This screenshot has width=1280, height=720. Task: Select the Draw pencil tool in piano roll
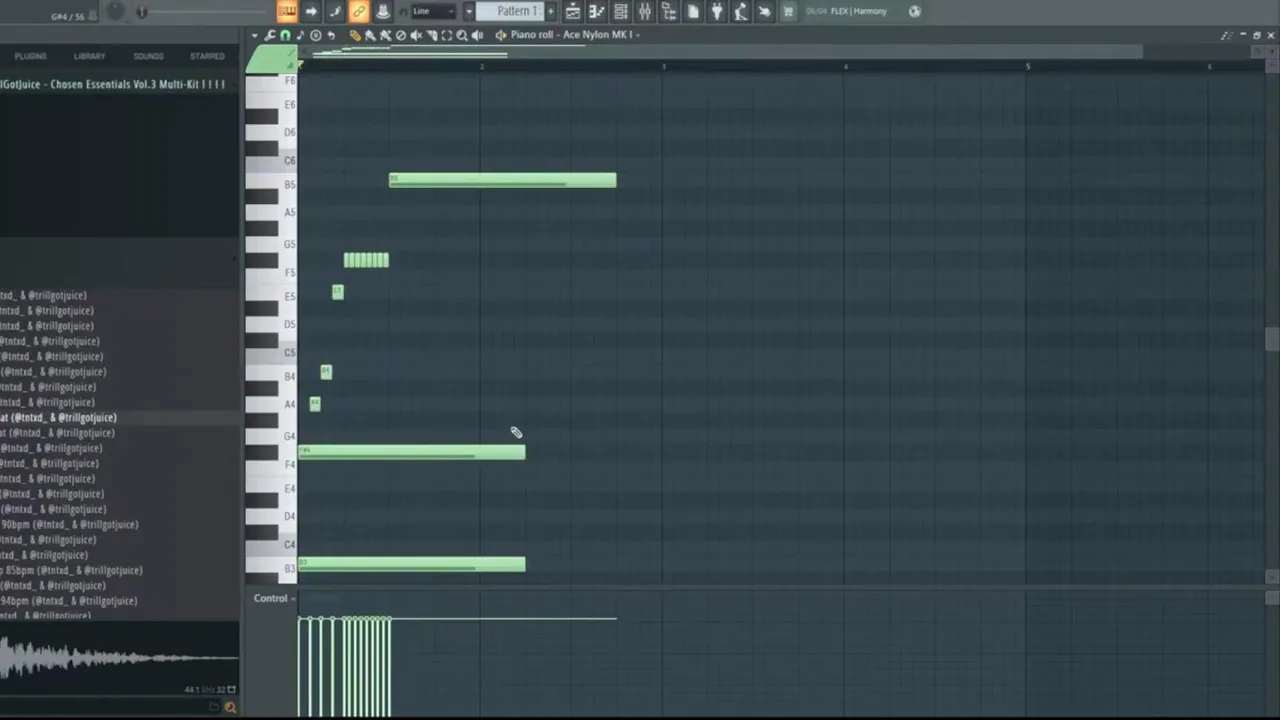point(355,35)
